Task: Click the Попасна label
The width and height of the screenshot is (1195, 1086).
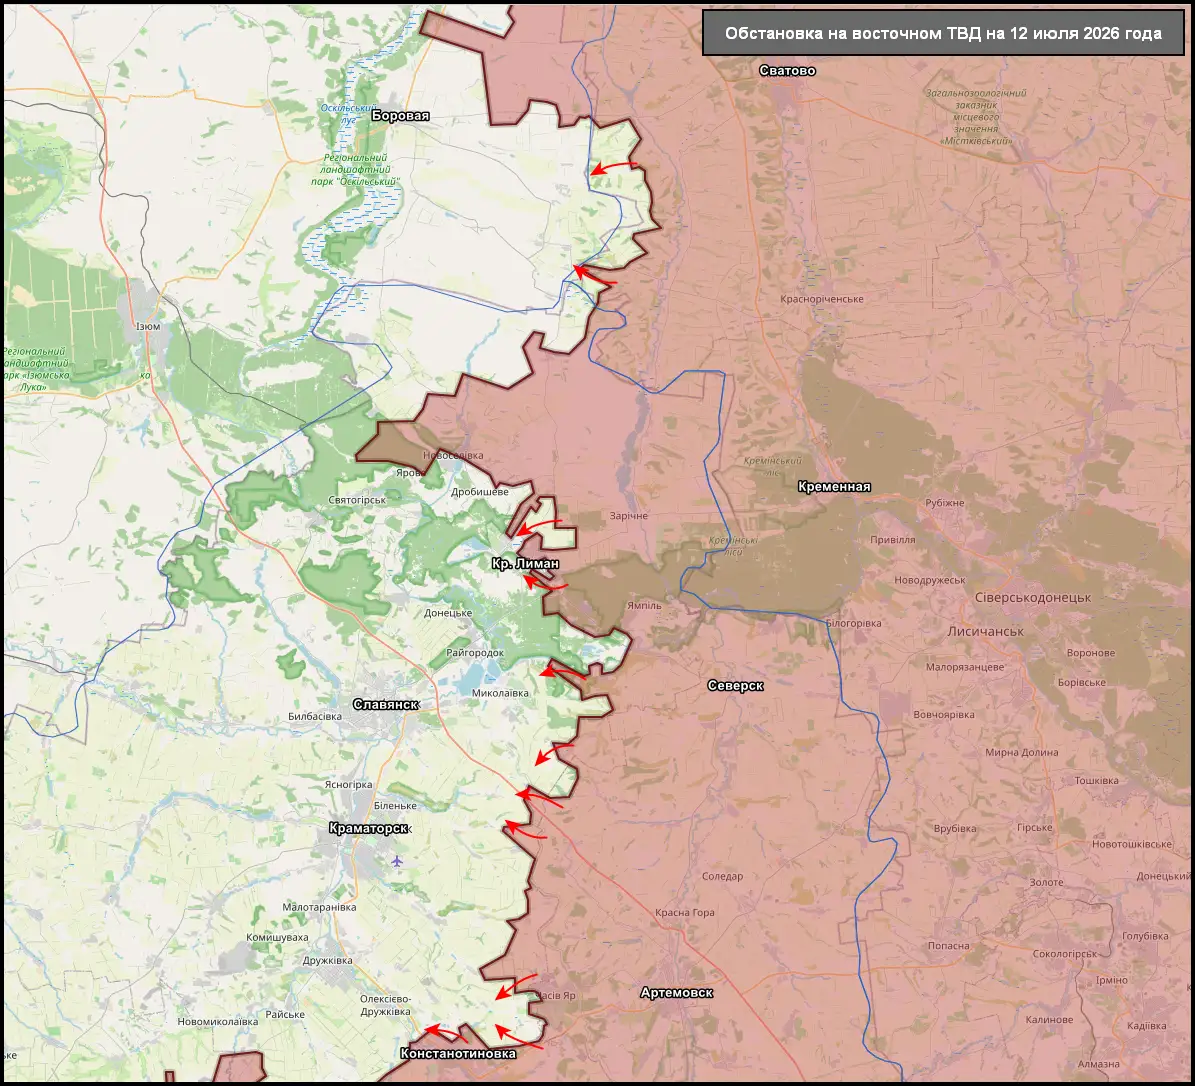Action: point(949,947)
